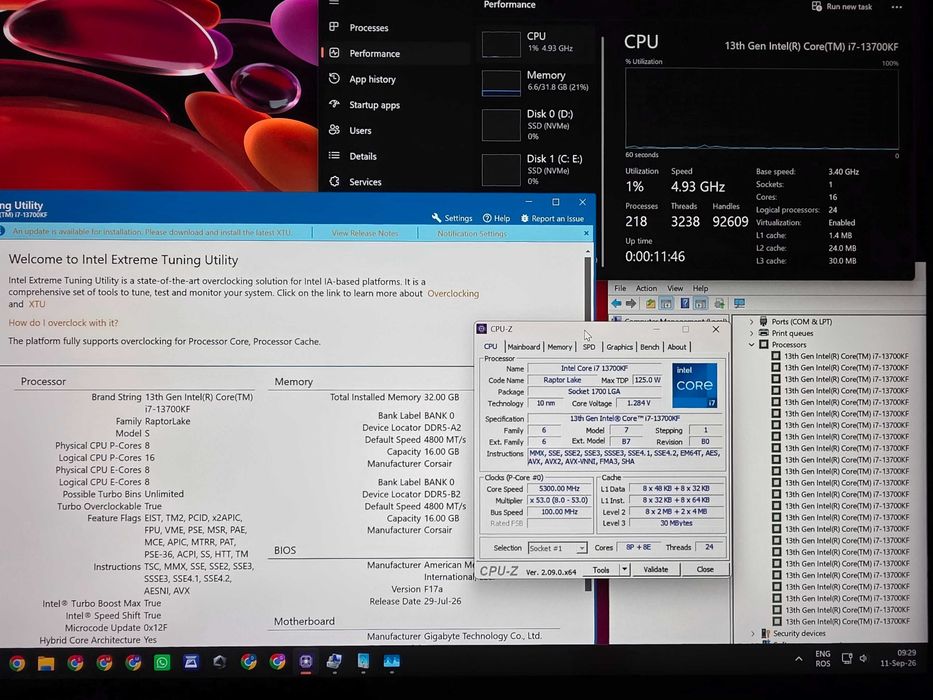Click the blue Help question-mark toolbar icon

click(685, 304)
